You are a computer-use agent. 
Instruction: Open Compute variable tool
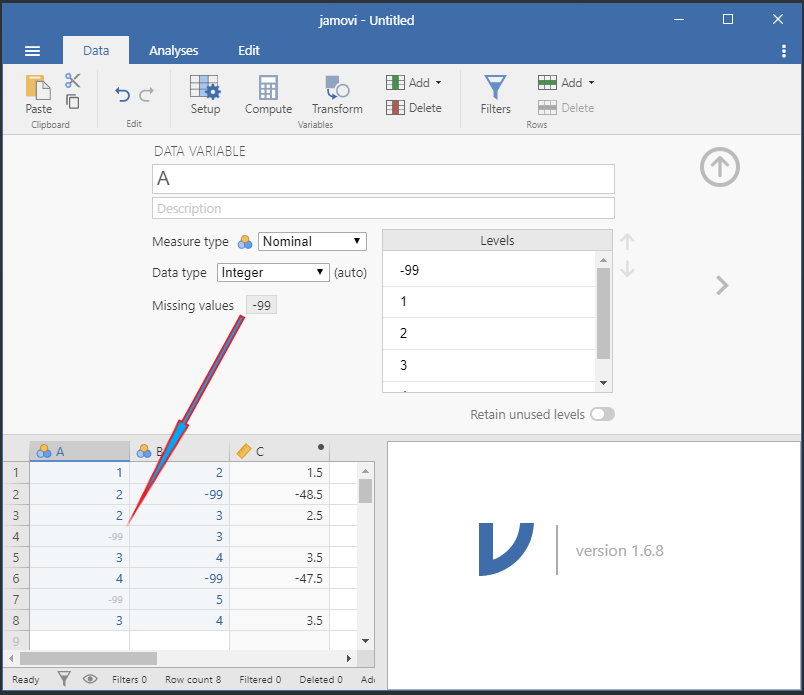(268, 94)
